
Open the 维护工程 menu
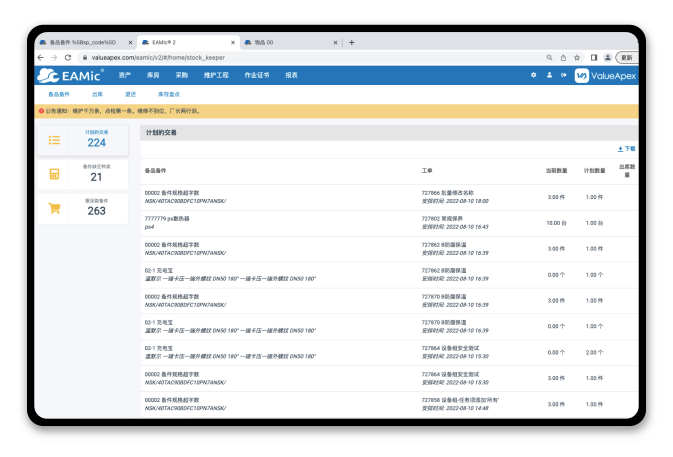click(216, 75)
